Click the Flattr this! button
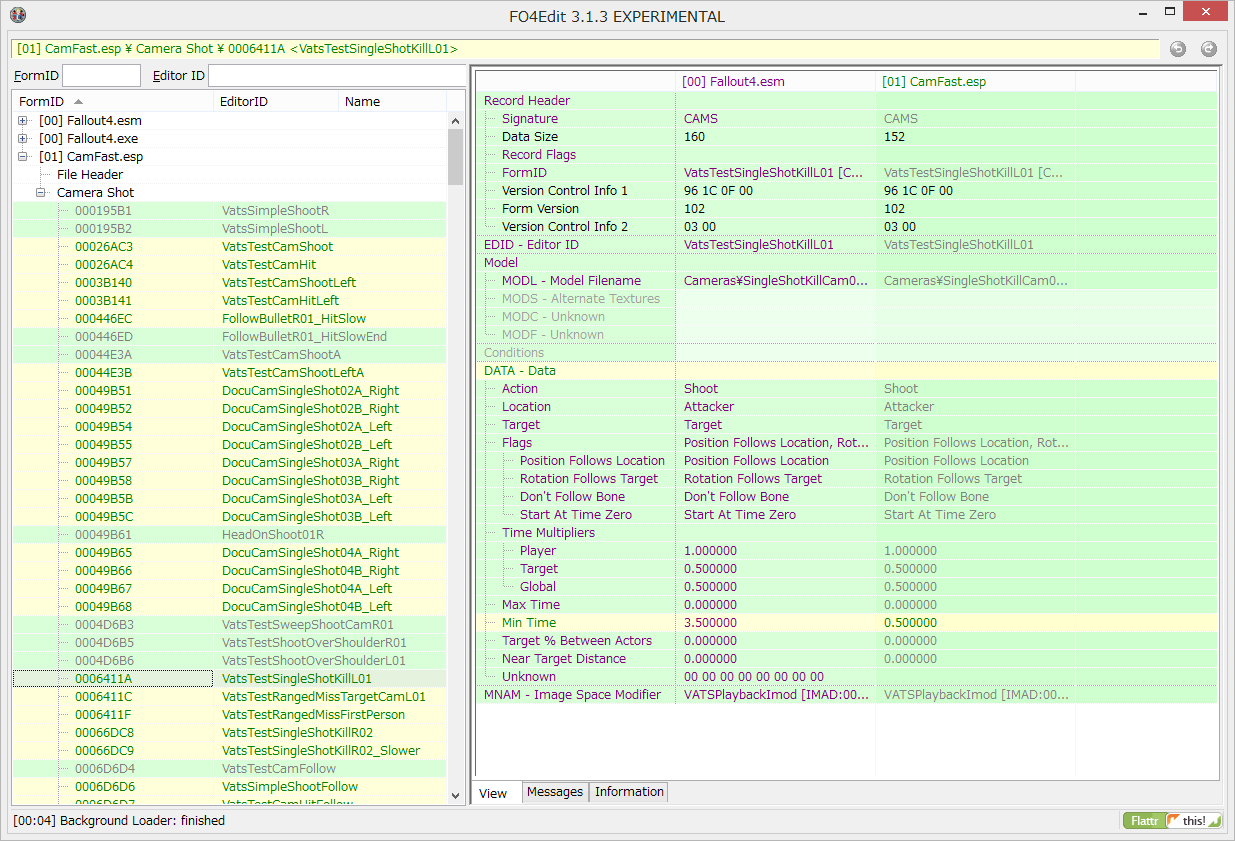 pos(1172,820)
